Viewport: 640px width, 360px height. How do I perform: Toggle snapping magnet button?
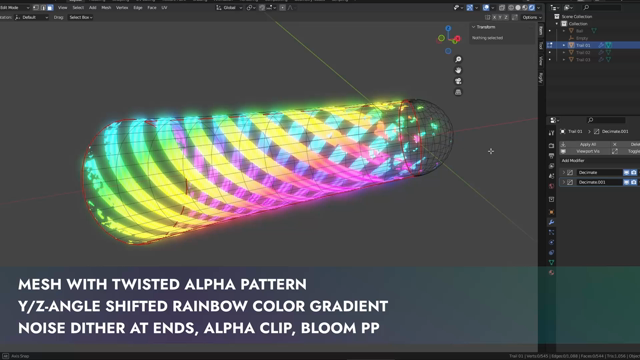coord(262,8)
